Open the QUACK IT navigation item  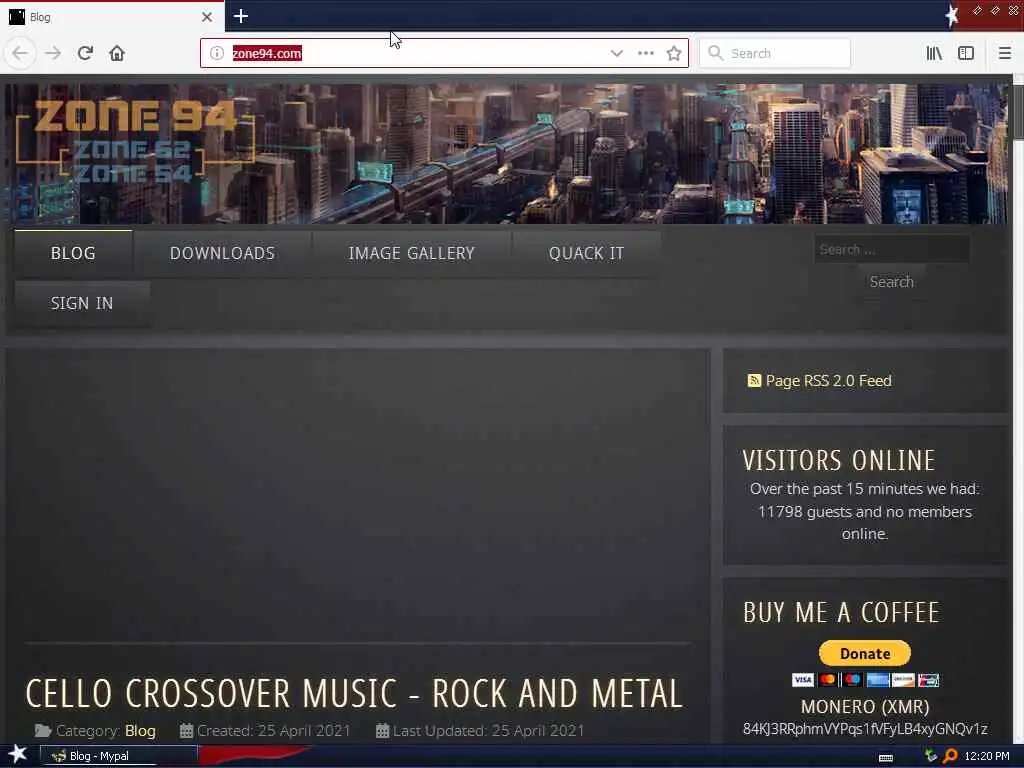(586, 253)
